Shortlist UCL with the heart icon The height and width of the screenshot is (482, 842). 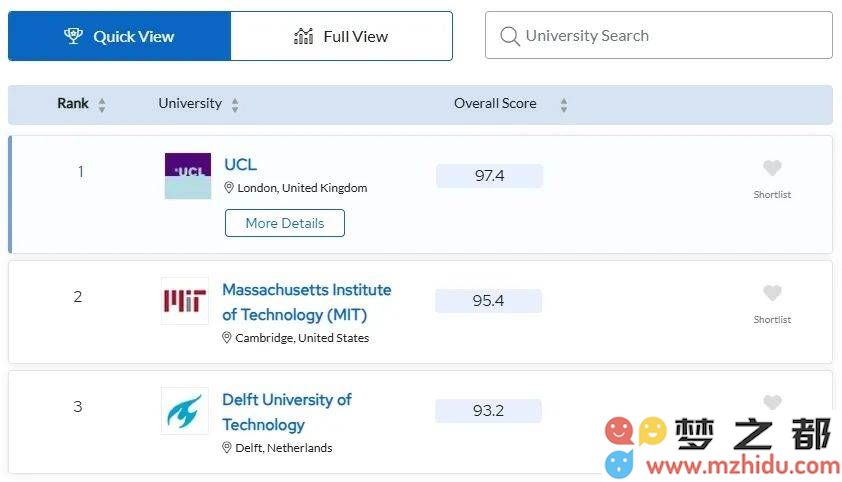(772, 168)
